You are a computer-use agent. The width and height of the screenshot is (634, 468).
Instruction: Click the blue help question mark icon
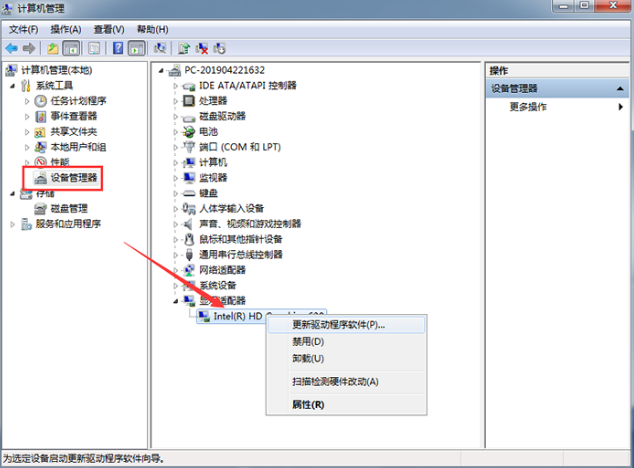[x=119, y=47]
